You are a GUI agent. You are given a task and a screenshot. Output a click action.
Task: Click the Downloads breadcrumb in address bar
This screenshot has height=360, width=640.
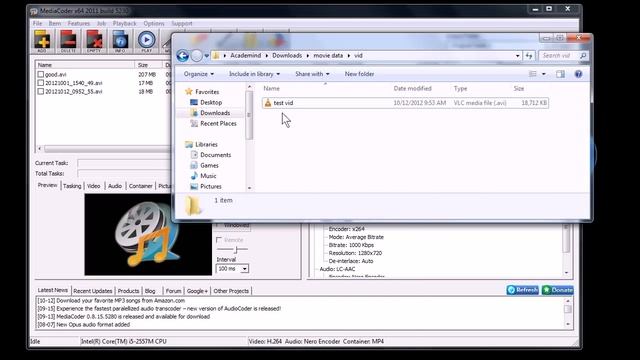(287, 56)
